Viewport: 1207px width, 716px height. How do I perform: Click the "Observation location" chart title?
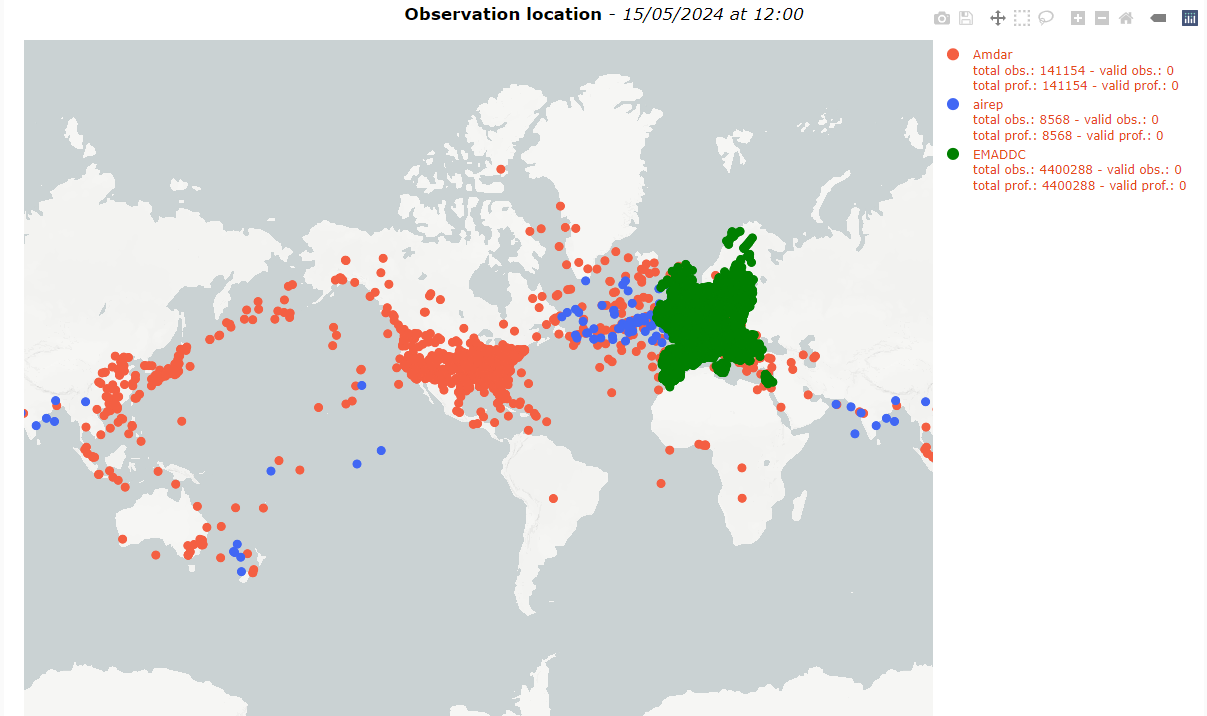[x=503, y=14]
